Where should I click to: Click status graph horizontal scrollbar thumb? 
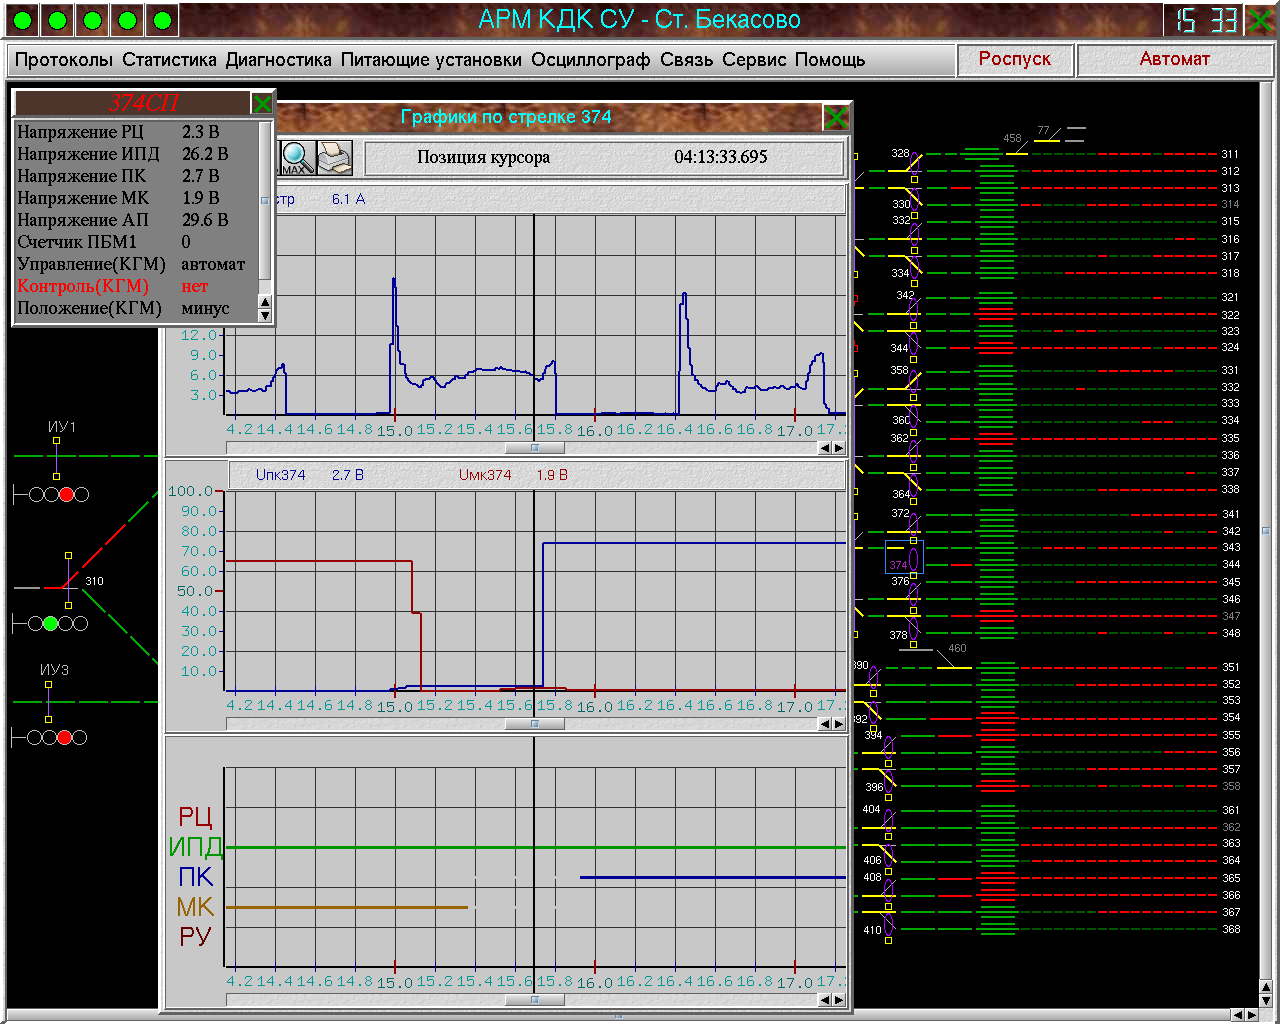coord(534,999)
